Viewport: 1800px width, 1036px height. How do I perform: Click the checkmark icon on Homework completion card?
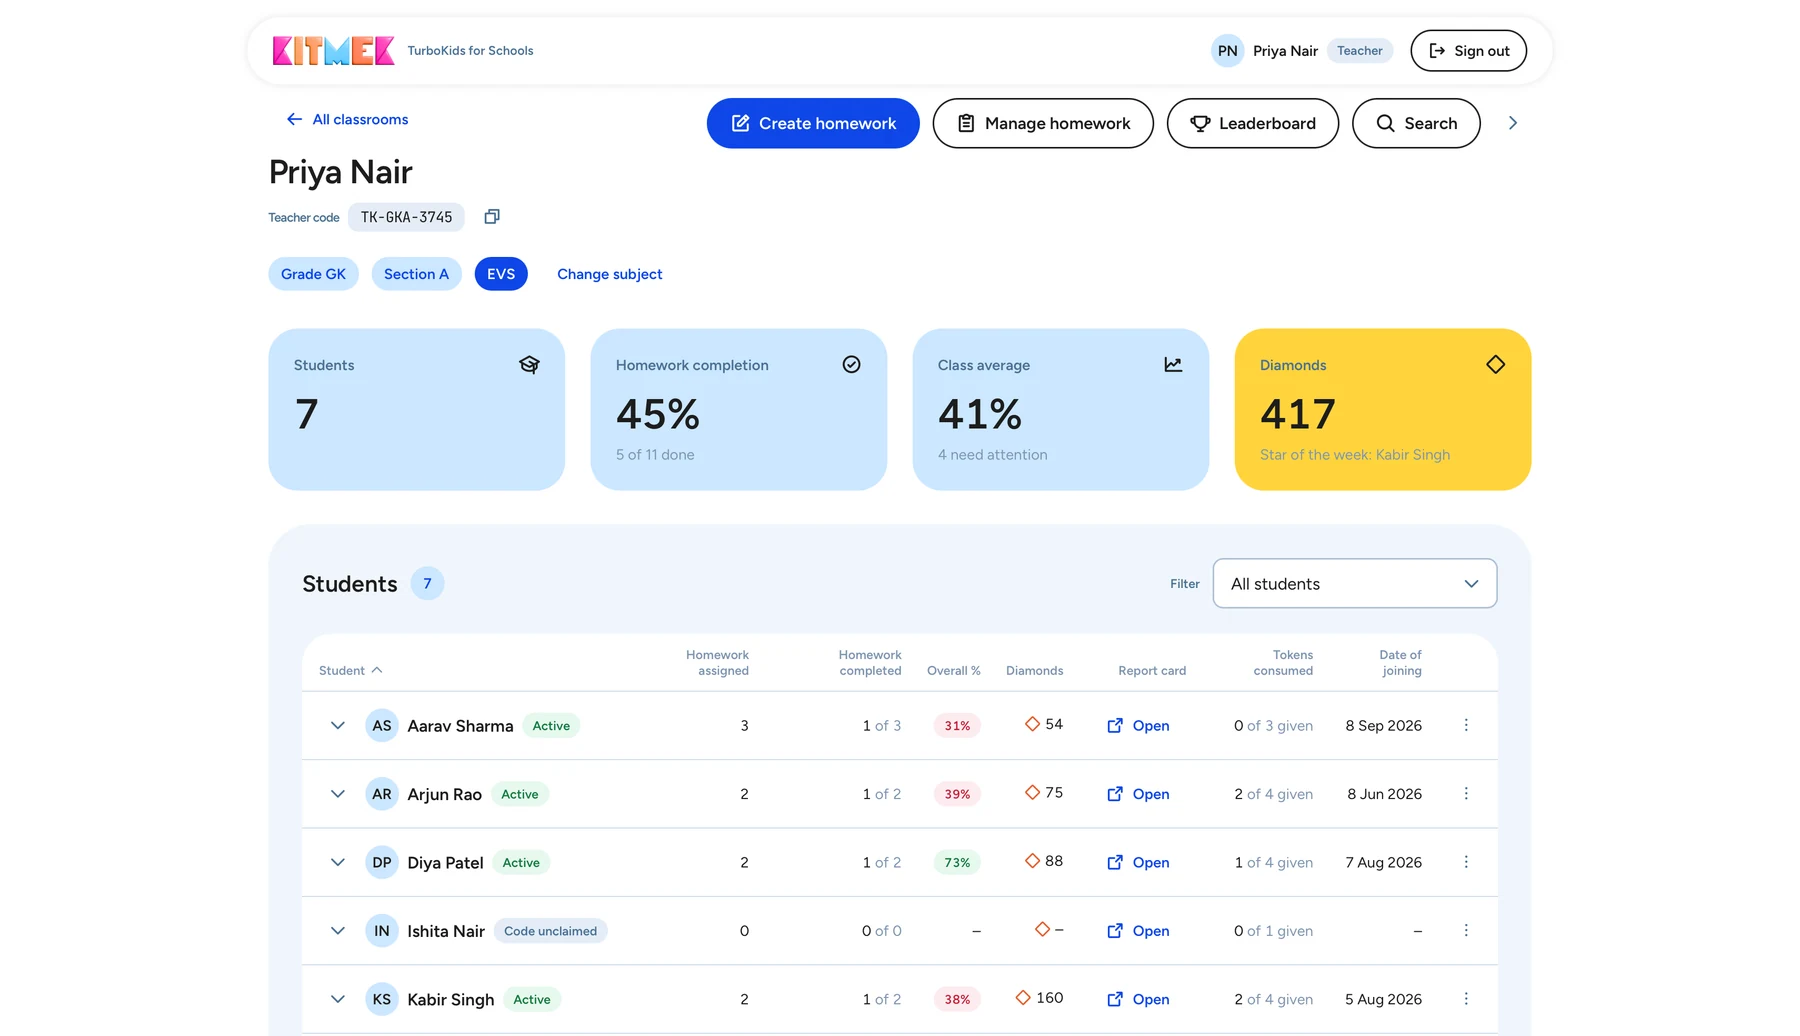click(851, 365)
